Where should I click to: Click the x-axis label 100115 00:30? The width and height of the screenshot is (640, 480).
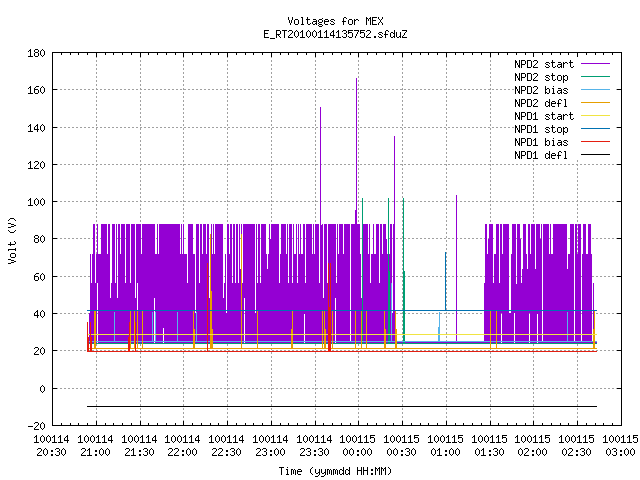tap(402, 446)
